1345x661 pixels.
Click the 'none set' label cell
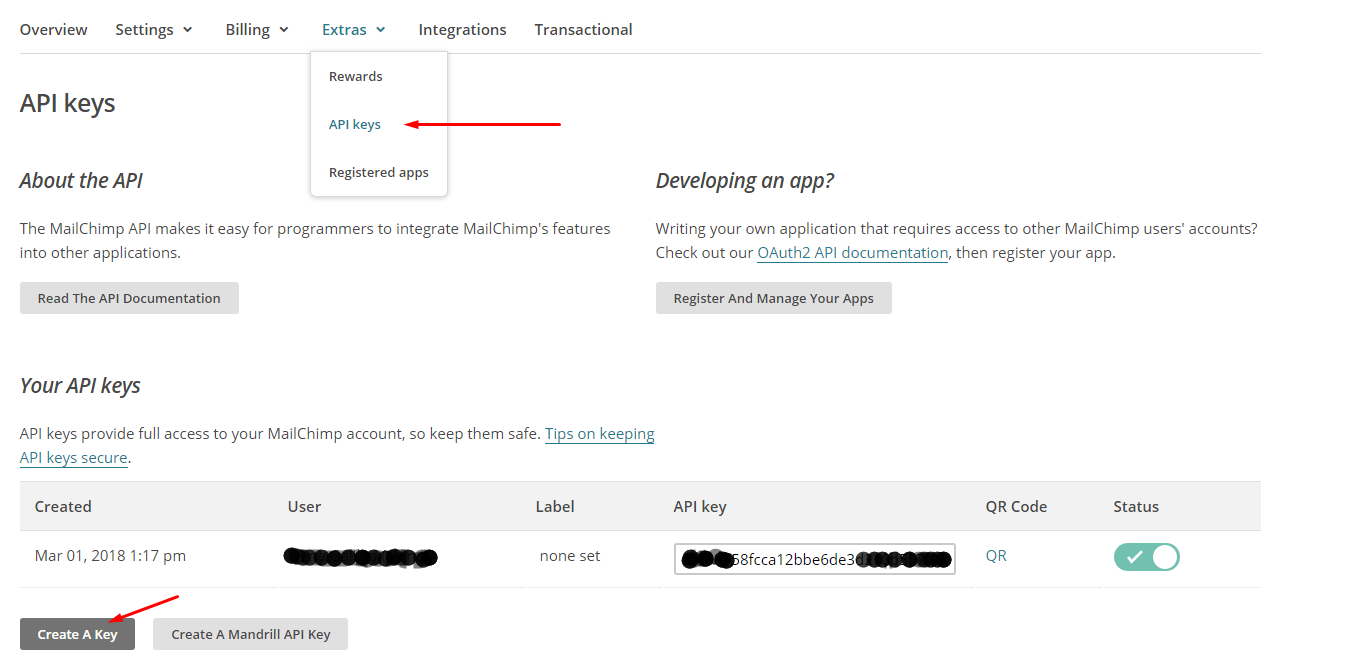570,556
